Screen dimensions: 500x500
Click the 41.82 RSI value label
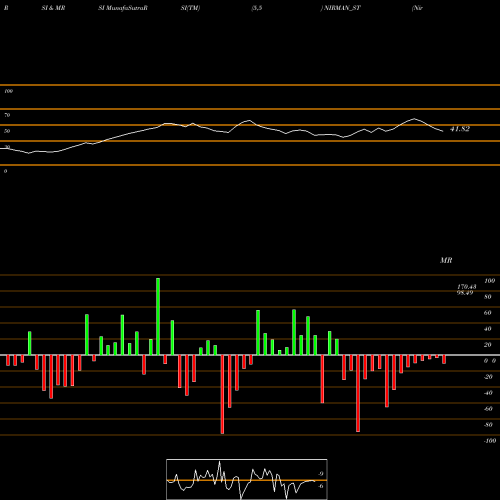click(460, 129)
